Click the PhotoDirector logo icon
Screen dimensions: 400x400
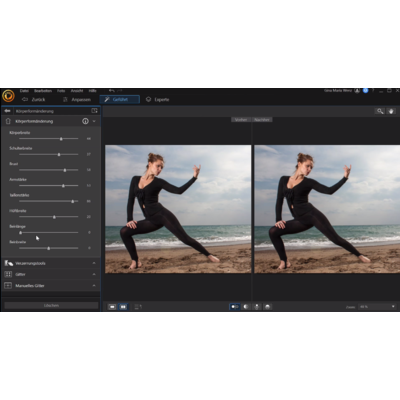8,96
